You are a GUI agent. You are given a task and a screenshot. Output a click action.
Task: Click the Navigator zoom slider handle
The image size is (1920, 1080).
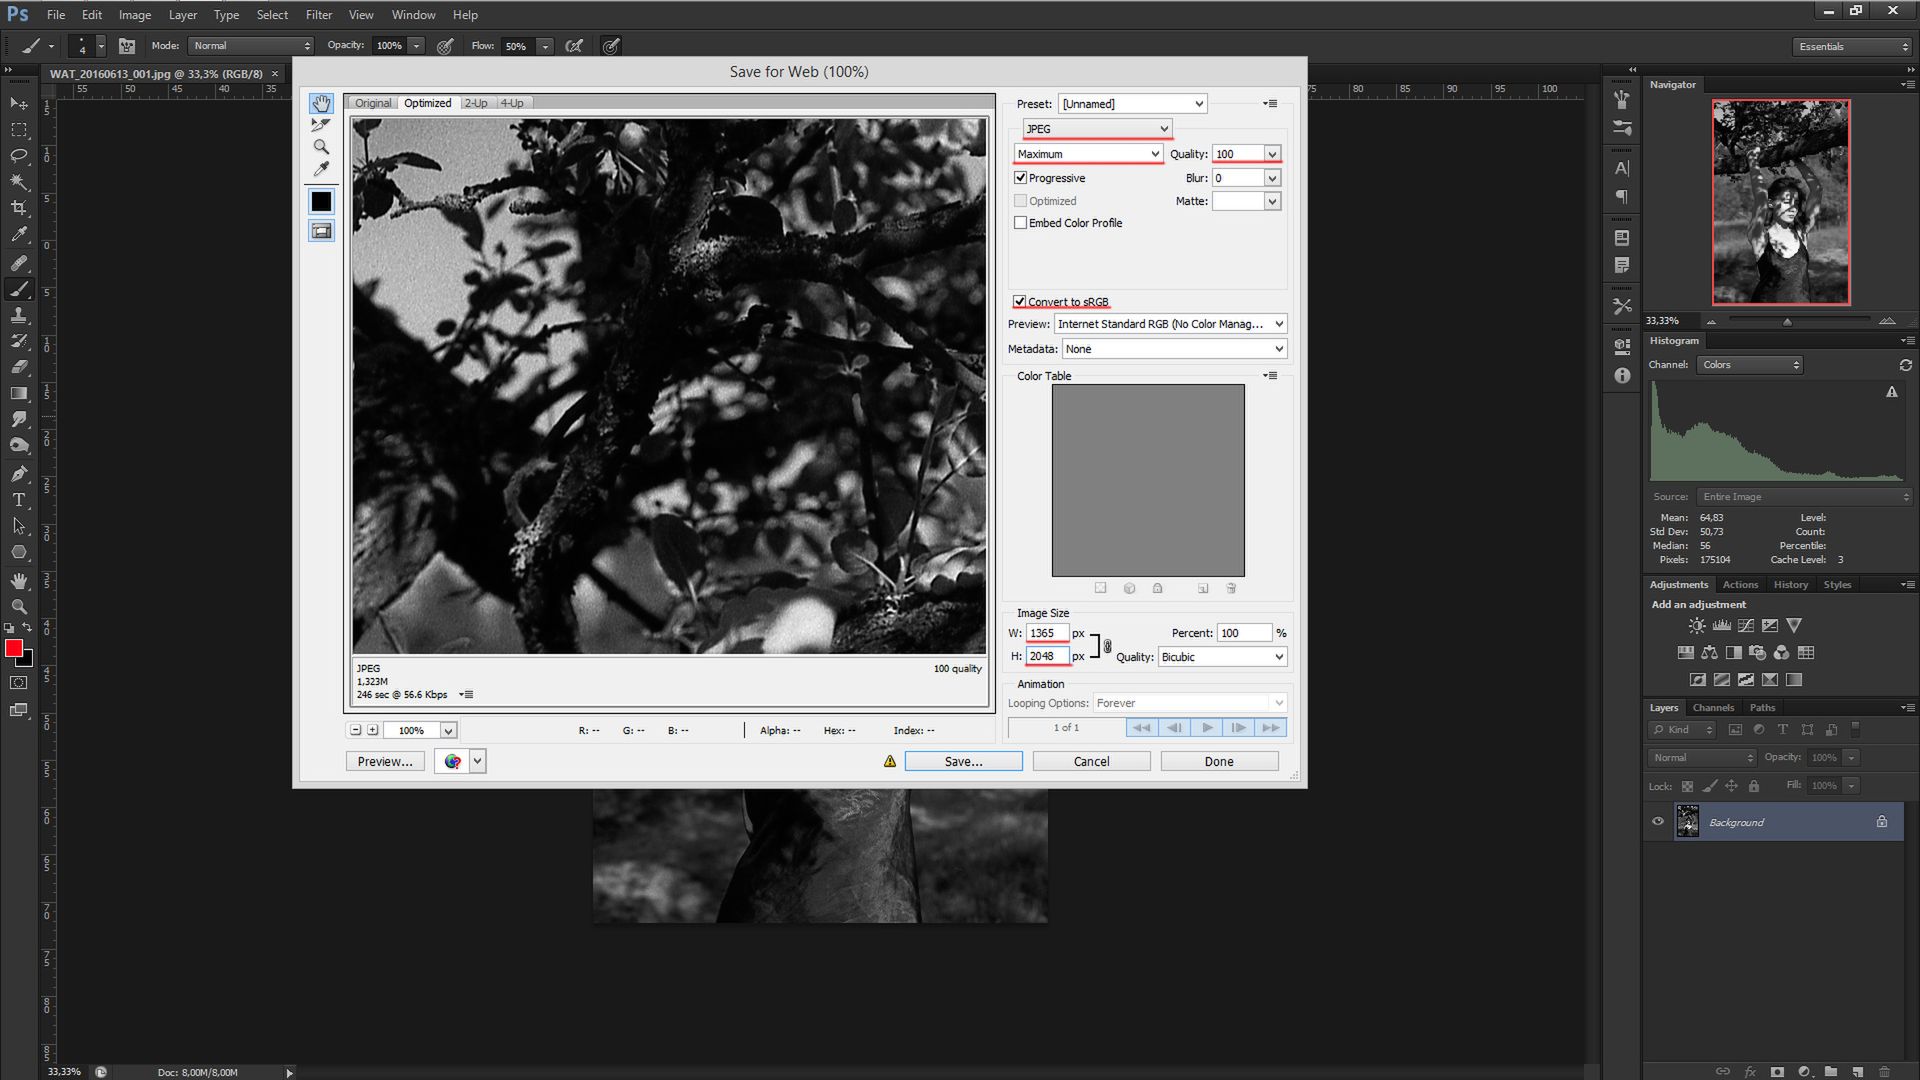point(1787,322)
